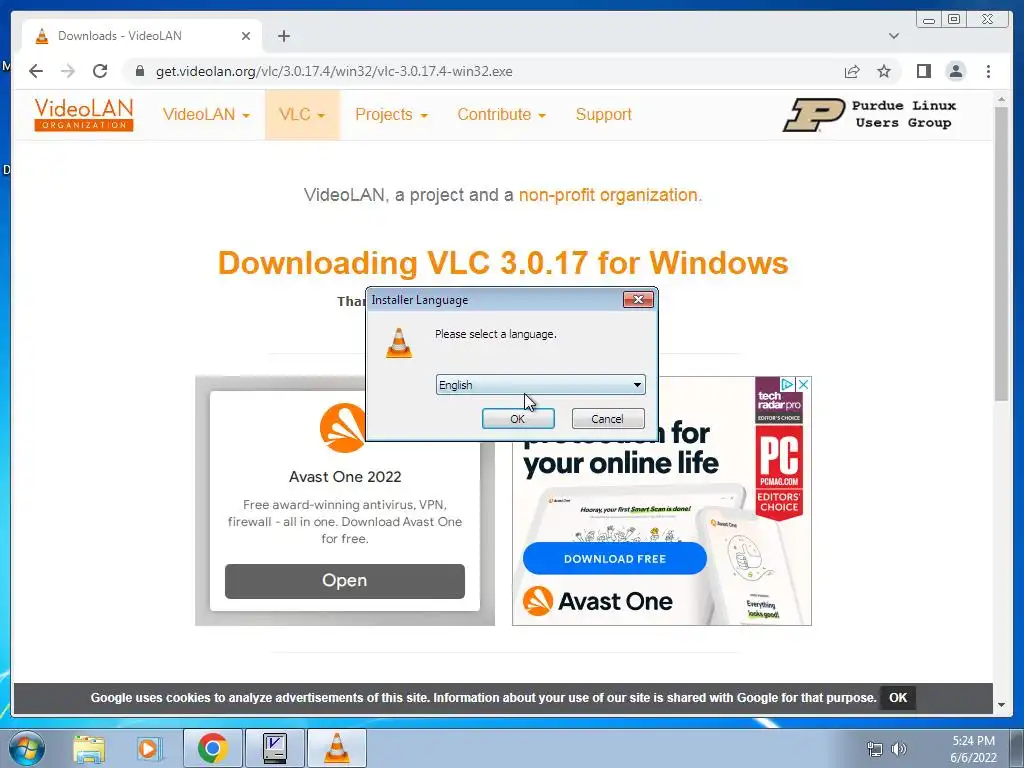Viewport: 1024px width, 768px height.
Task: Expand the Projects nav menu
Action: 391,114
